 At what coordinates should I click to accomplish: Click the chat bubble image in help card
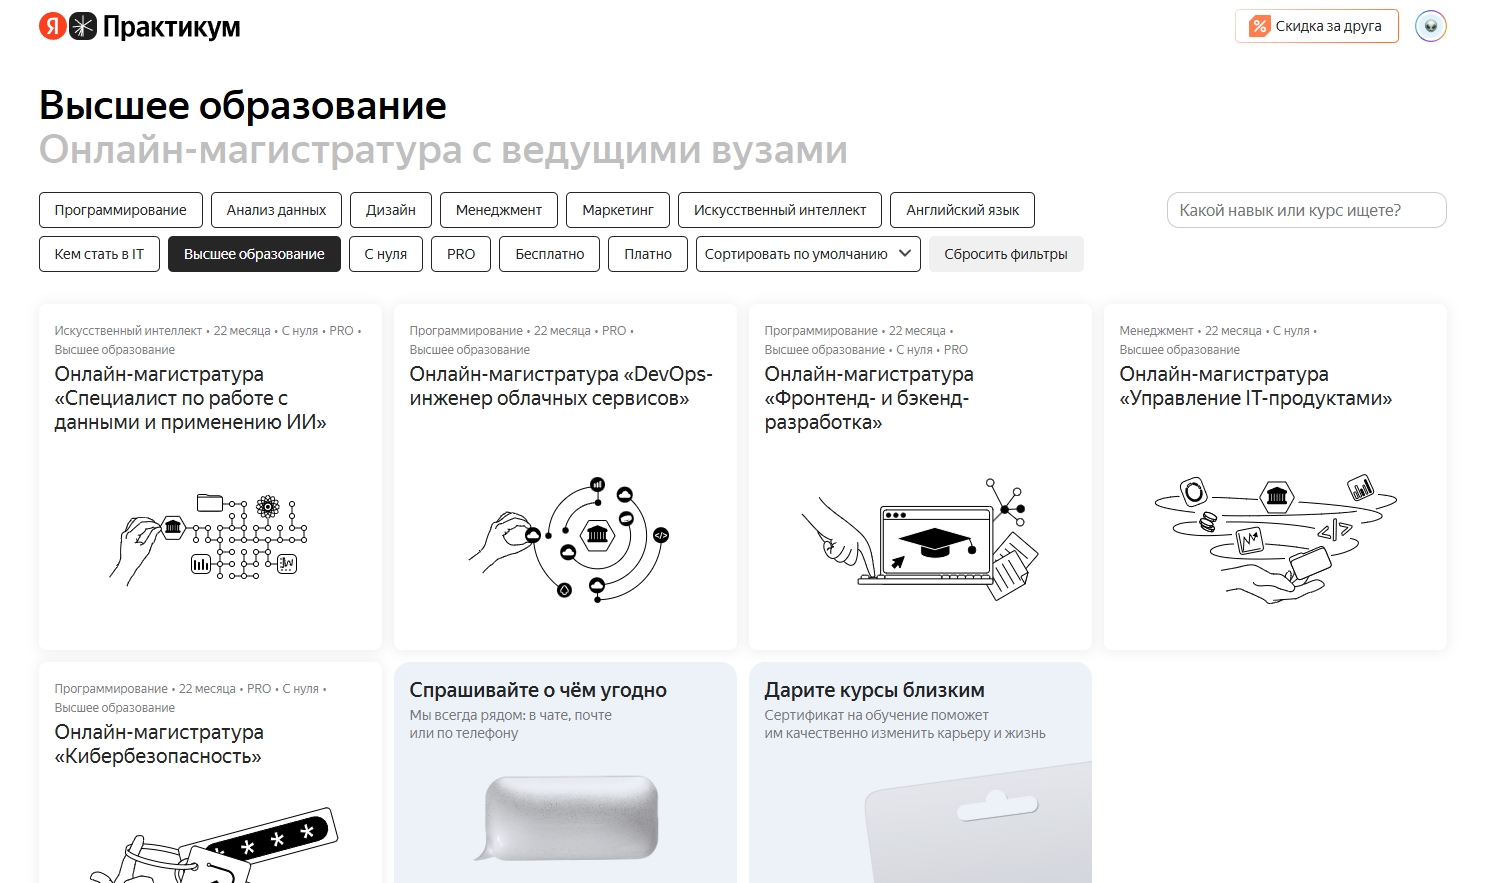click(571, 816)
